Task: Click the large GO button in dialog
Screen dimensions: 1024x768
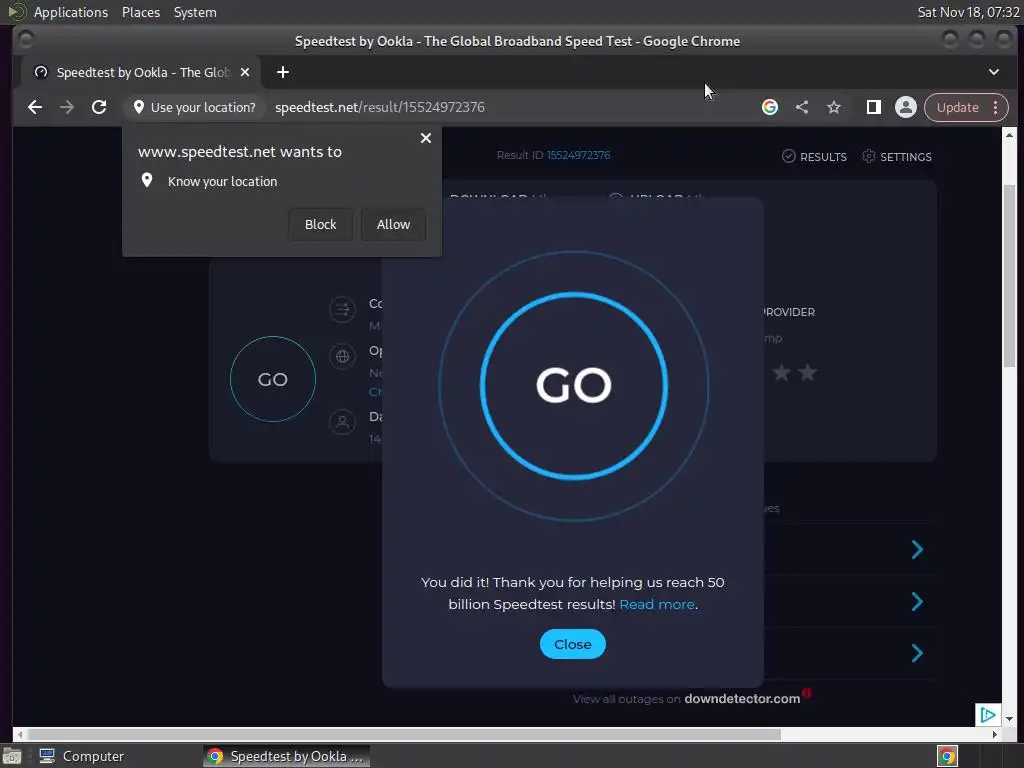Action: [574, 385]
